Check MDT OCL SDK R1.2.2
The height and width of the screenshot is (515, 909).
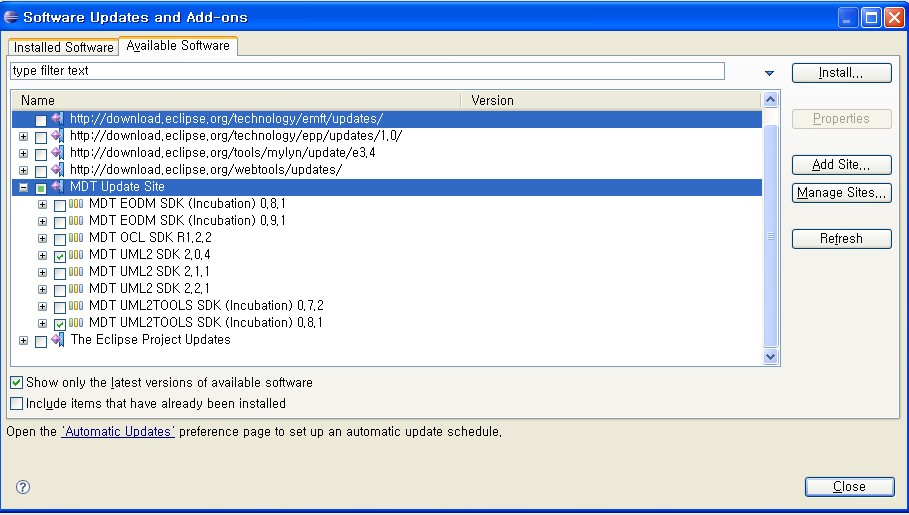click(x=60, y=240)
